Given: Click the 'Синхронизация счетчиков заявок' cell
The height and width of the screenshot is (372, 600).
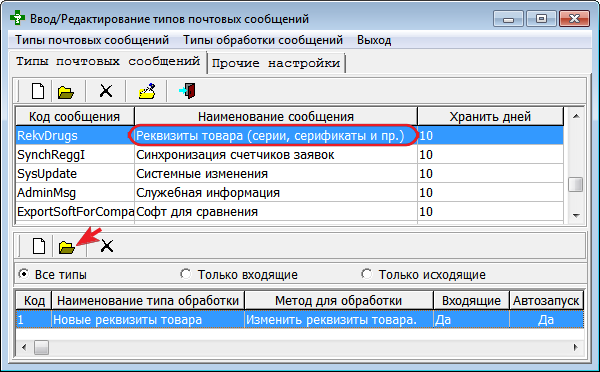Looking at the screenshot, I should (276, 155).
